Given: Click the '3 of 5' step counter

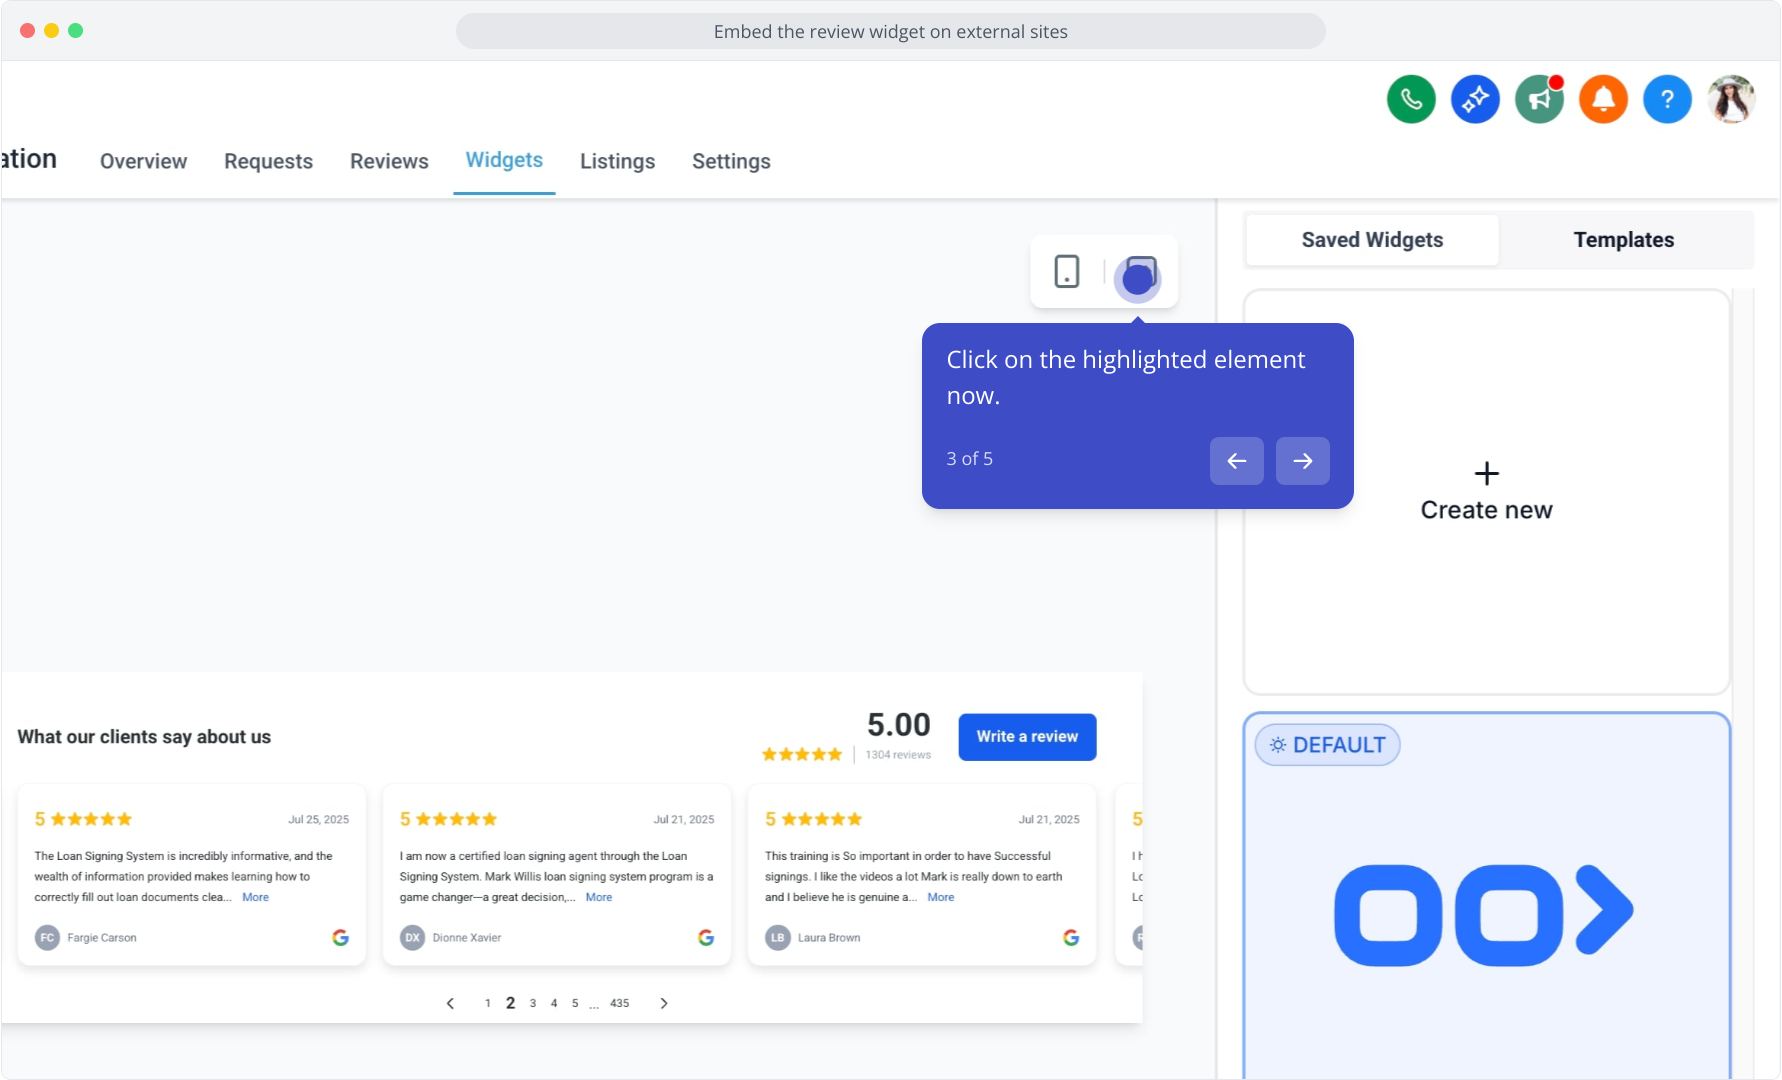Looking at the screenshot, I should [x=969, y=459].
